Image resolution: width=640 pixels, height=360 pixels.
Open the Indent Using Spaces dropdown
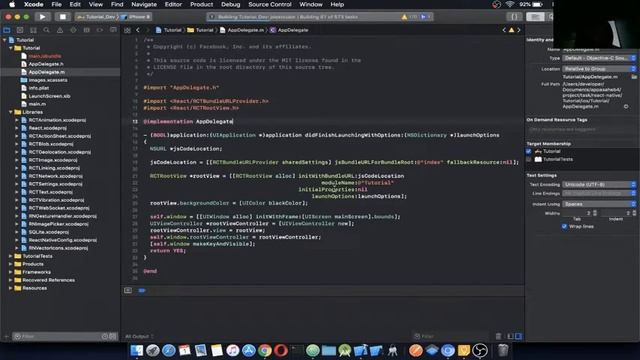pos(599,204)
